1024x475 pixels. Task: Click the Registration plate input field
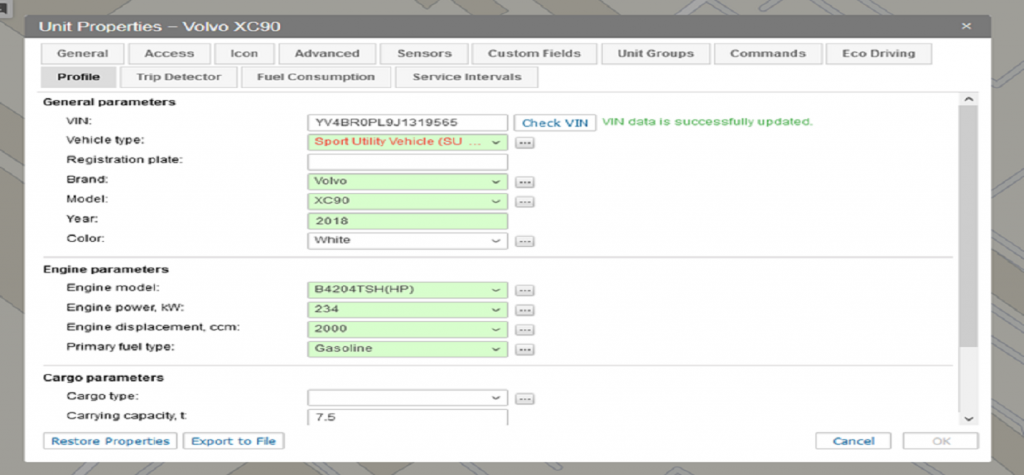click(x=408, y=162)
